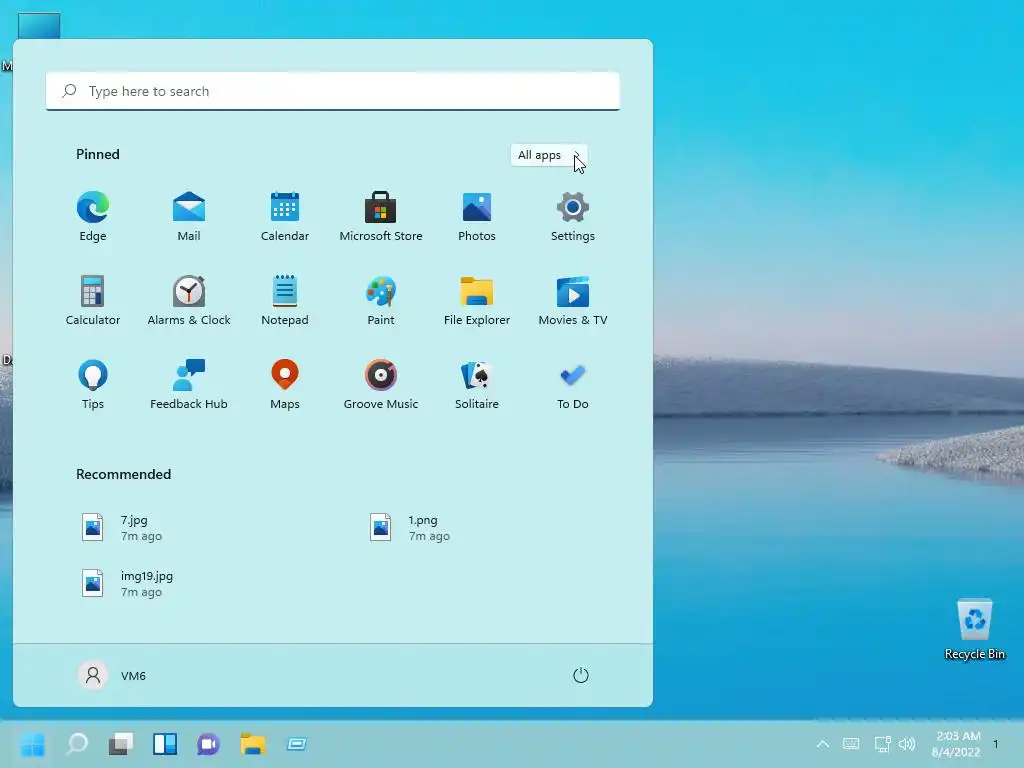
Task: Open the Tips app
Action: coord(93,385)
